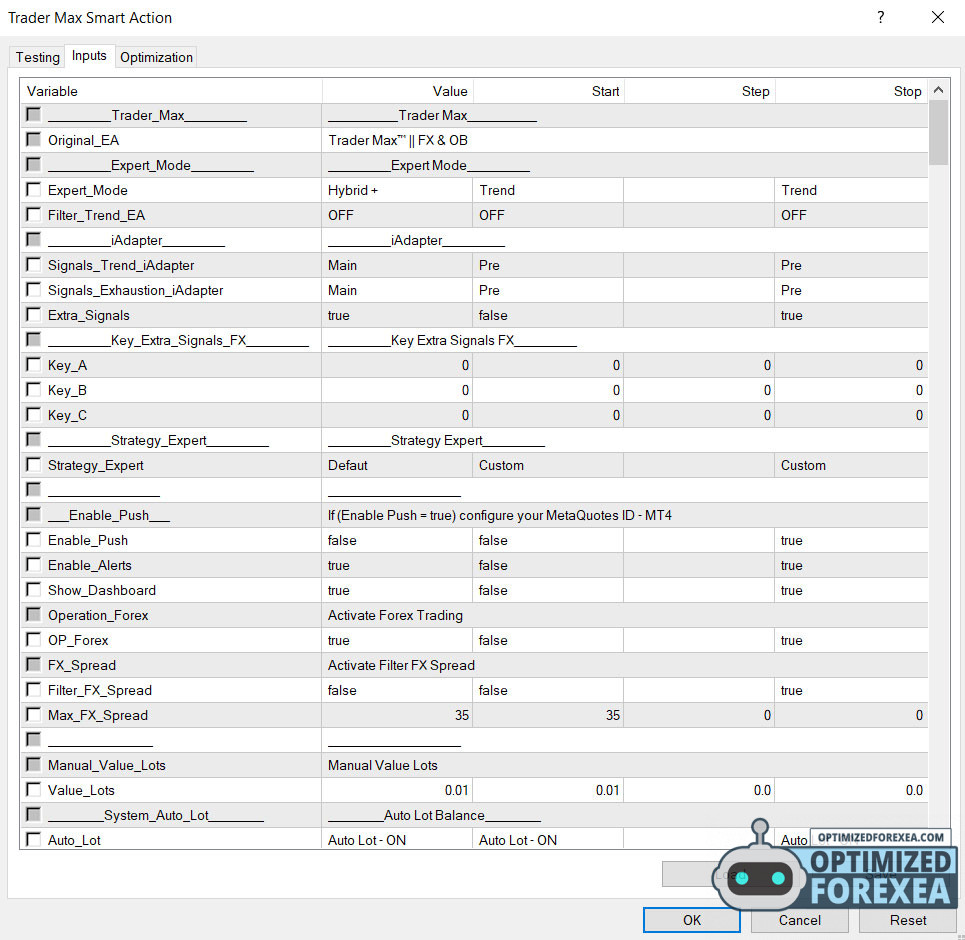
Task: Click the Value_Lots Step cell 0.0
Action: [x=699, y=790]
